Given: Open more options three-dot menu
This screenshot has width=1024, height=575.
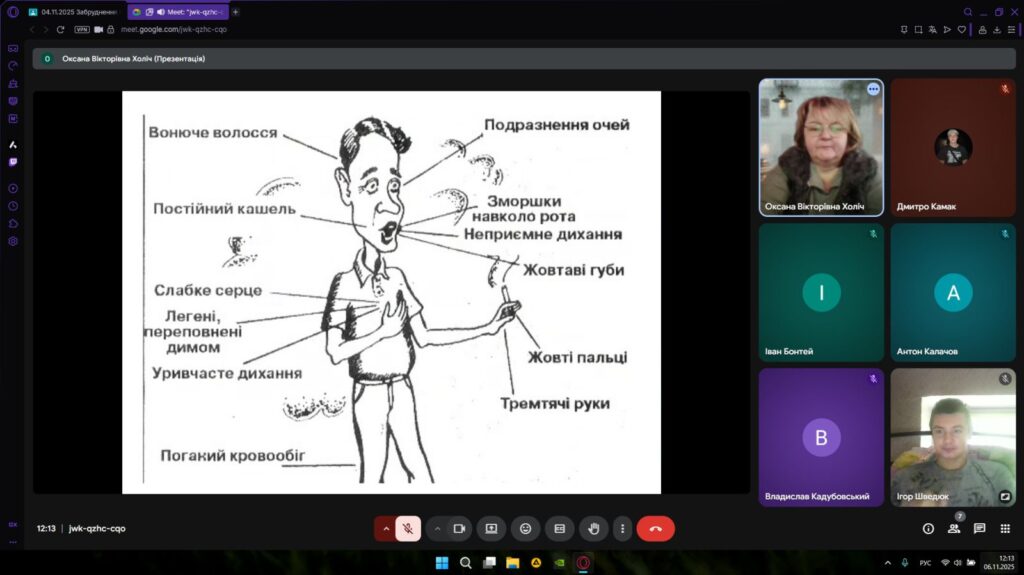Looking at the screenshot, I should pos(622,528).
